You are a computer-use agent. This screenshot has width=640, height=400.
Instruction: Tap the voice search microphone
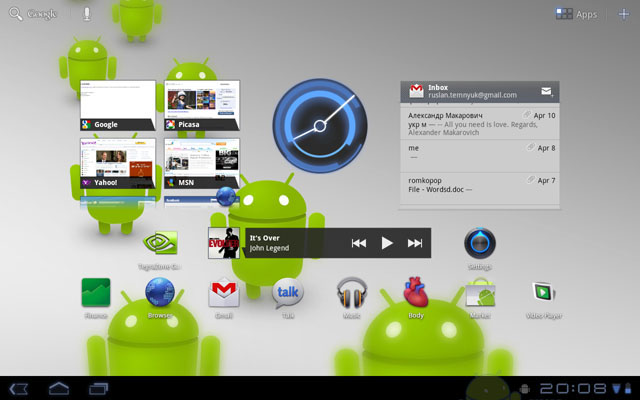(87, 14)
